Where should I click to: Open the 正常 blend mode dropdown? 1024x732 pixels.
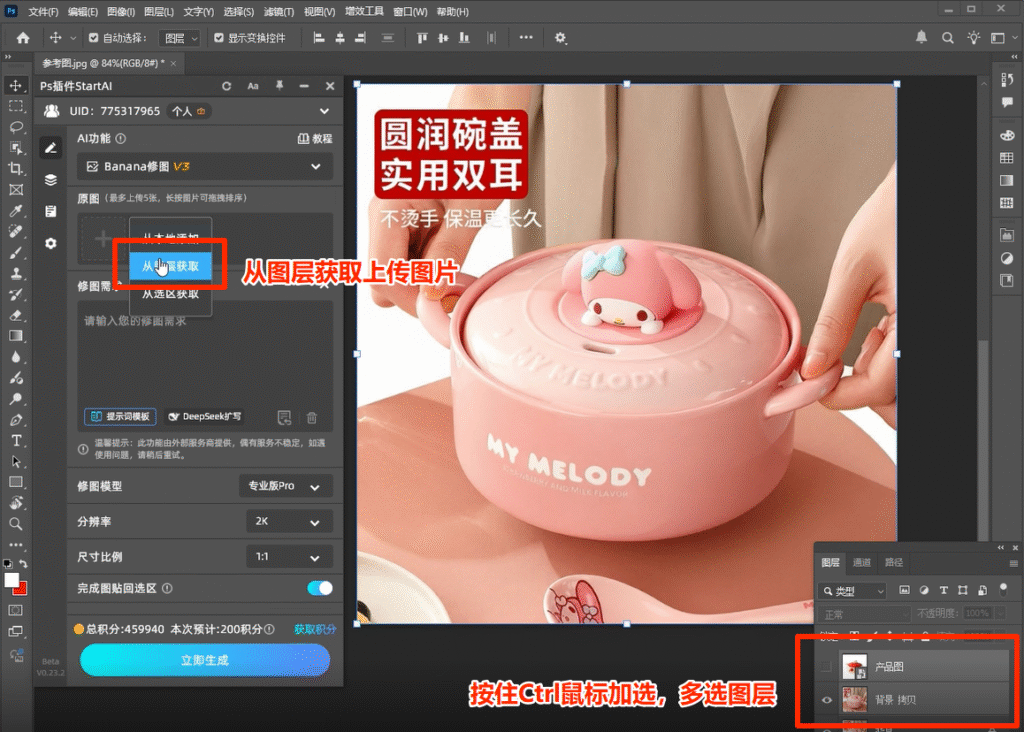click(864, 614)
